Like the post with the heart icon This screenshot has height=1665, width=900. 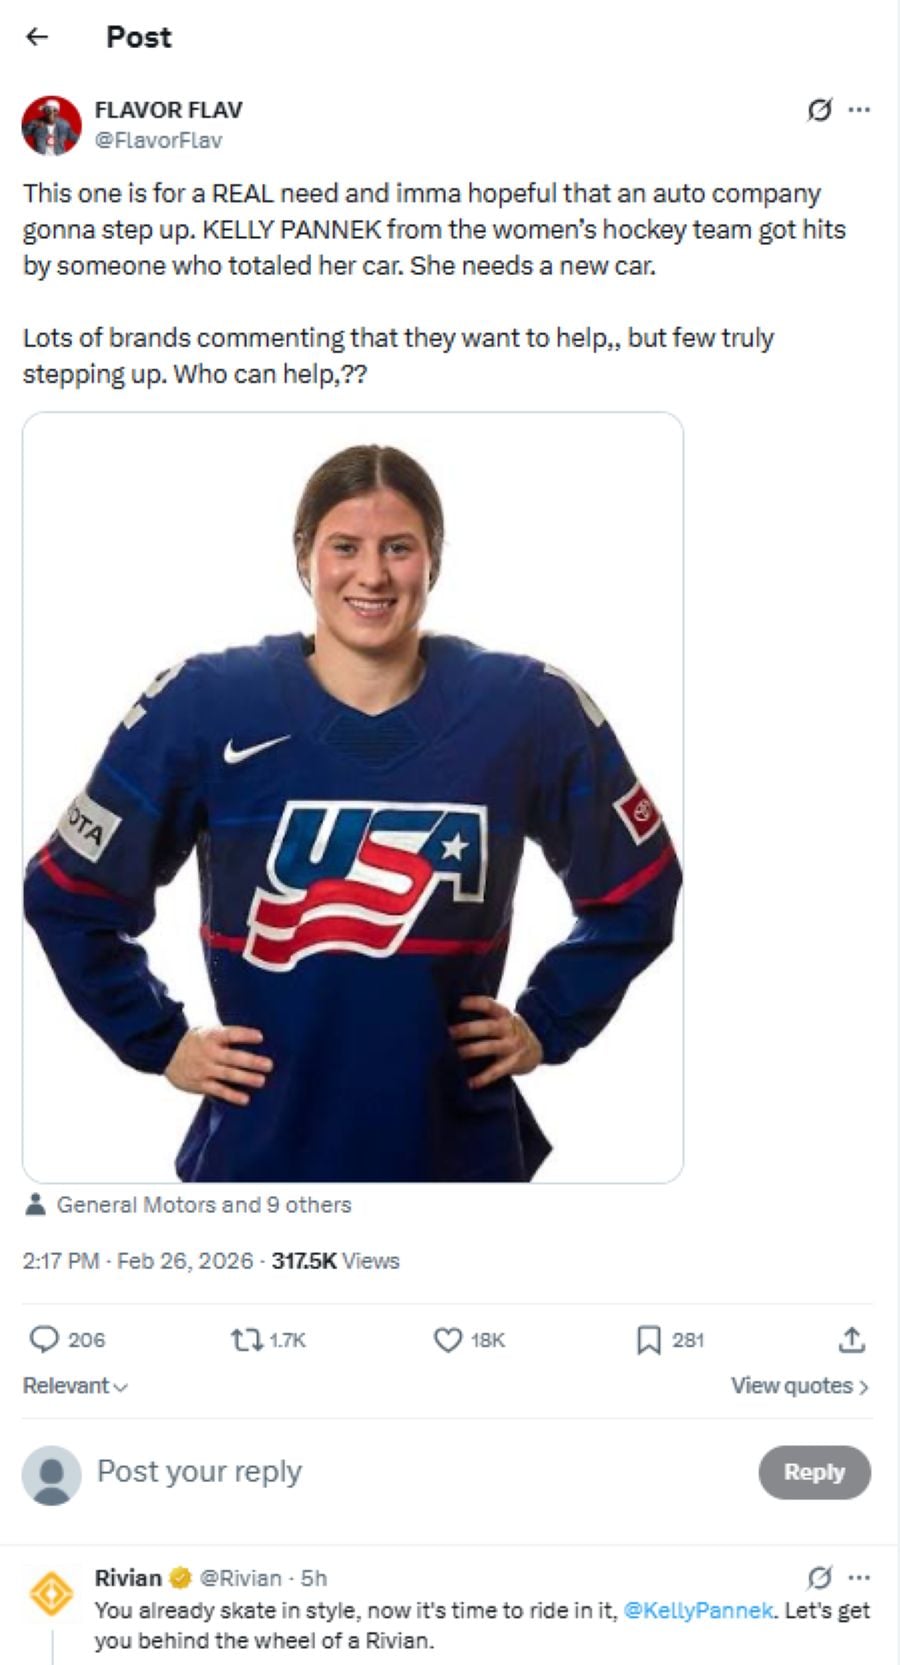[447, 1339]
